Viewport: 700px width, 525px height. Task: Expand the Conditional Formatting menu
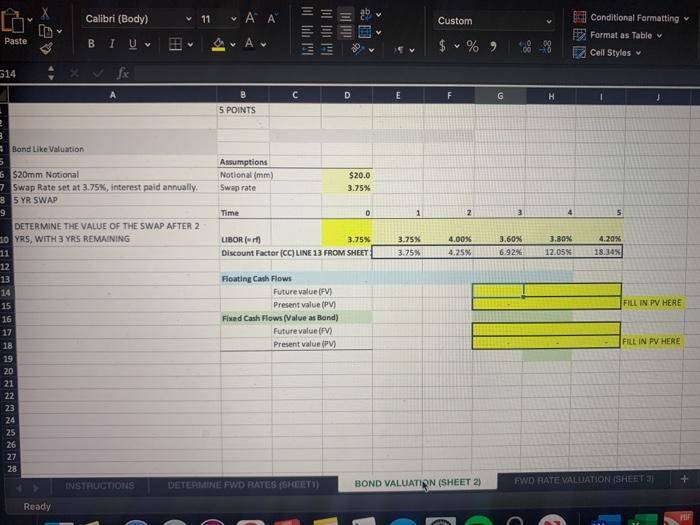[x=686, y=18]
